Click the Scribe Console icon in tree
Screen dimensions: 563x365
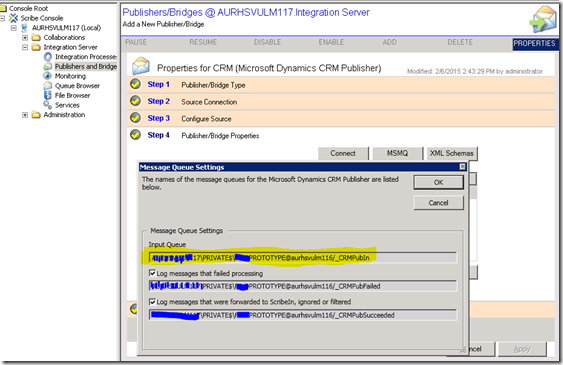tap(14, 18)
